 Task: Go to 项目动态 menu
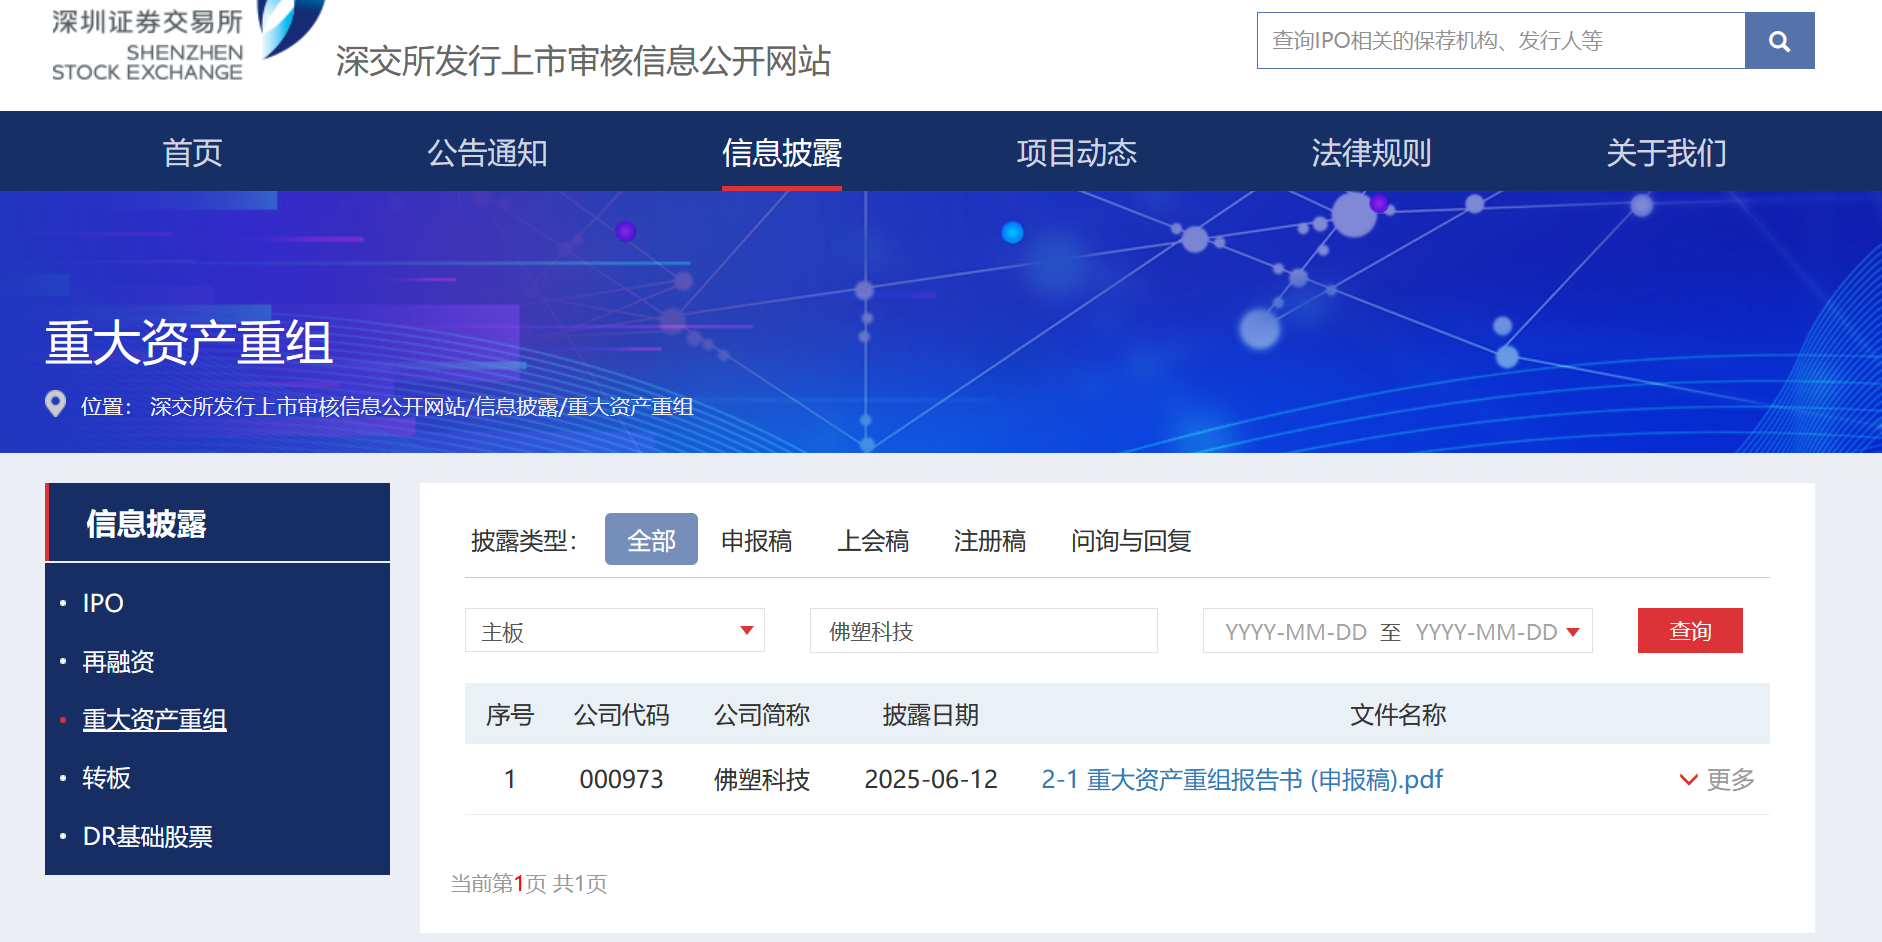pyautogui.click(x=1077, y=153)
